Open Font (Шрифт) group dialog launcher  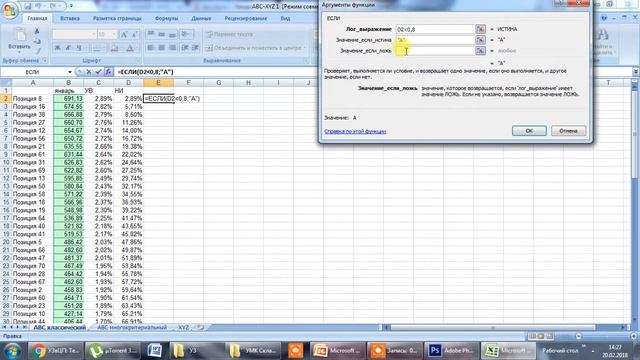(x=138, y=61)
